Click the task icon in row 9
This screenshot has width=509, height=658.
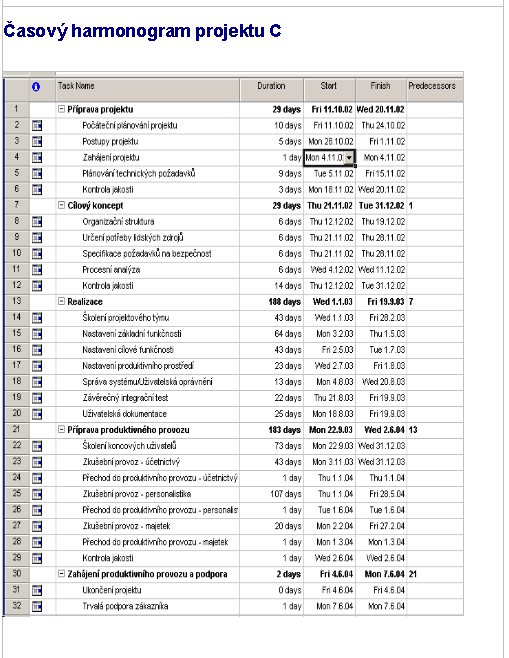37,238
